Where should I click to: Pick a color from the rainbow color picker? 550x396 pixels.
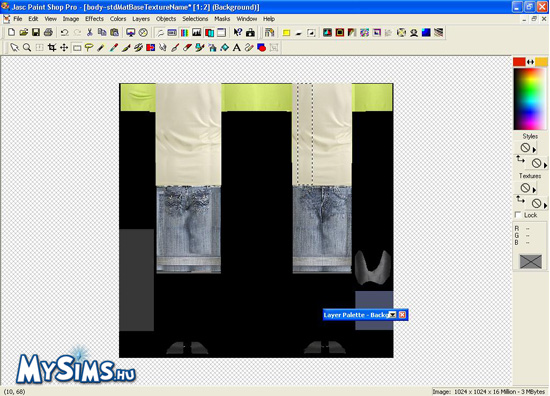(x=530, y=99)
